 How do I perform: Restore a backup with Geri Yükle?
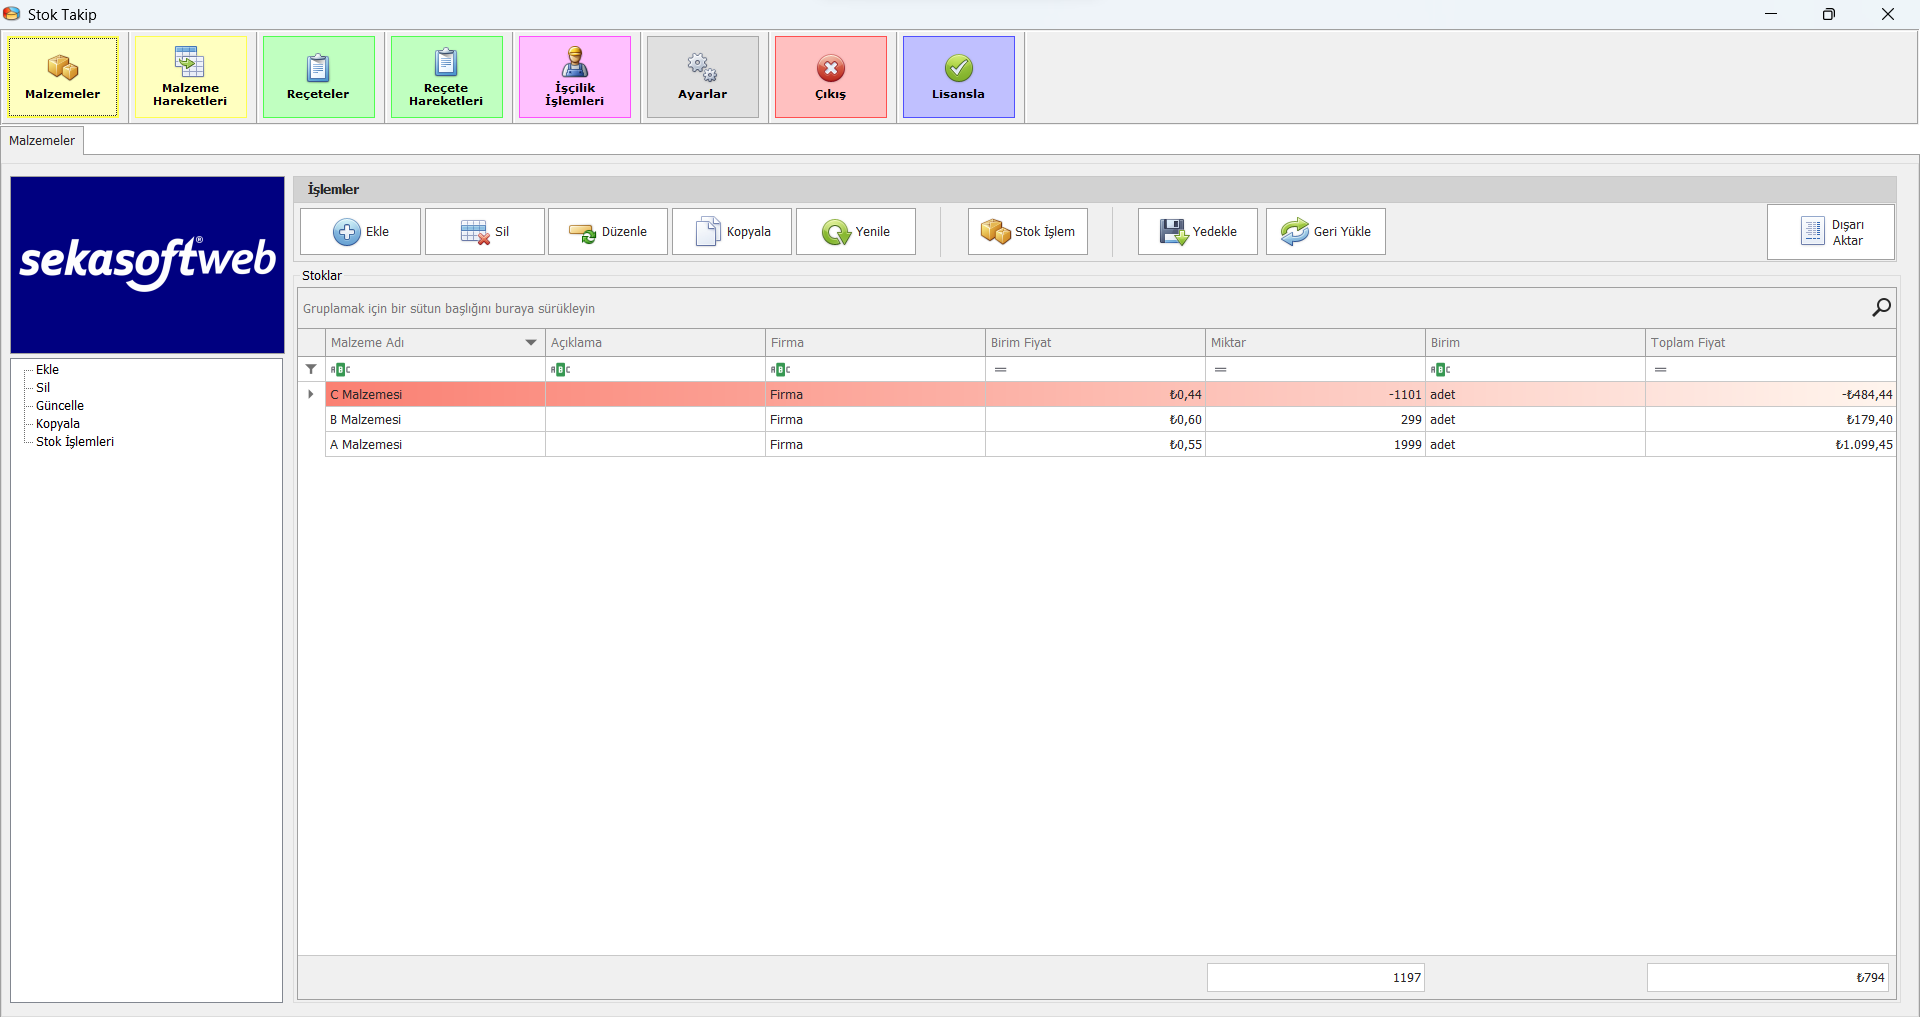click(x=1325, y=232)
